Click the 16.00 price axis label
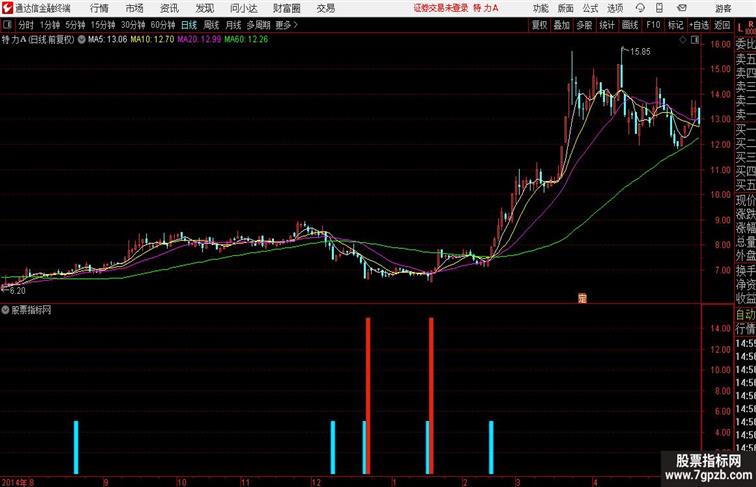The width and height of the screenshot is (756, 487). coord(720,44)
